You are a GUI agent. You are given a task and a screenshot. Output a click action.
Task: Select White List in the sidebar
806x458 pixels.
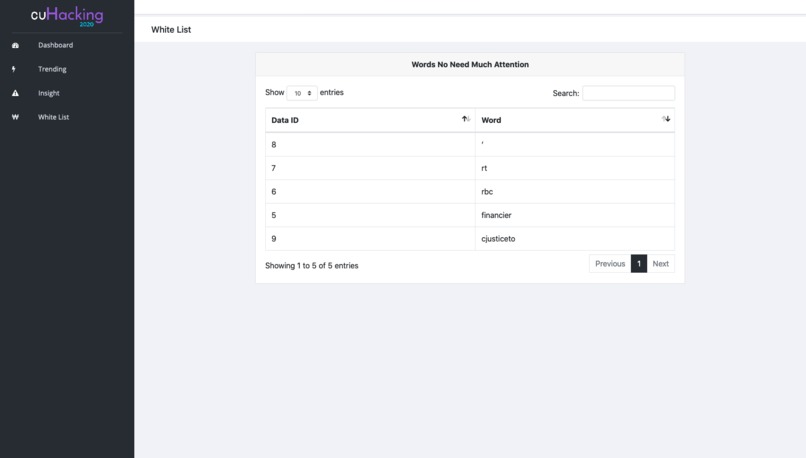[x=53, y=117]
